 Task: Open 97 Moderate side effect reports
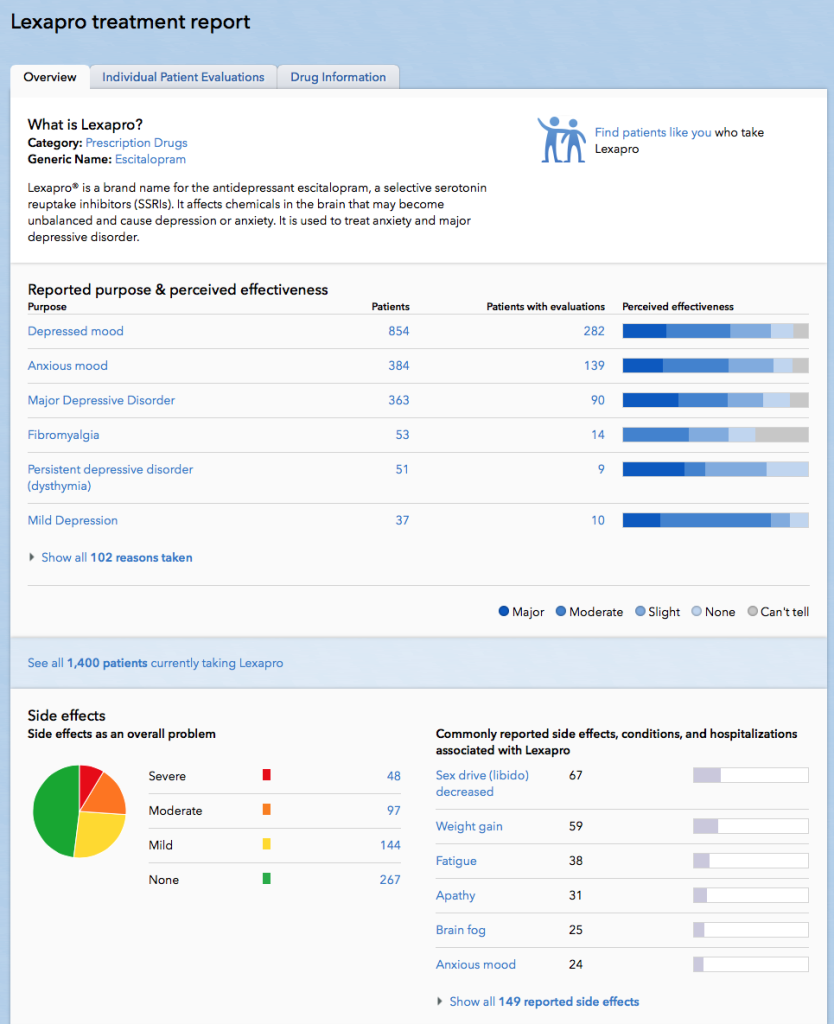click(x=393, y=810)
